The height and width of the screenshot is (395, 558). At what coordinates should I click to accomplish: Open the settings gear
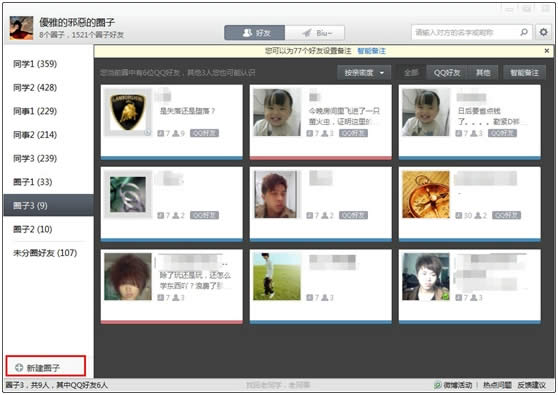click(543, 32)
